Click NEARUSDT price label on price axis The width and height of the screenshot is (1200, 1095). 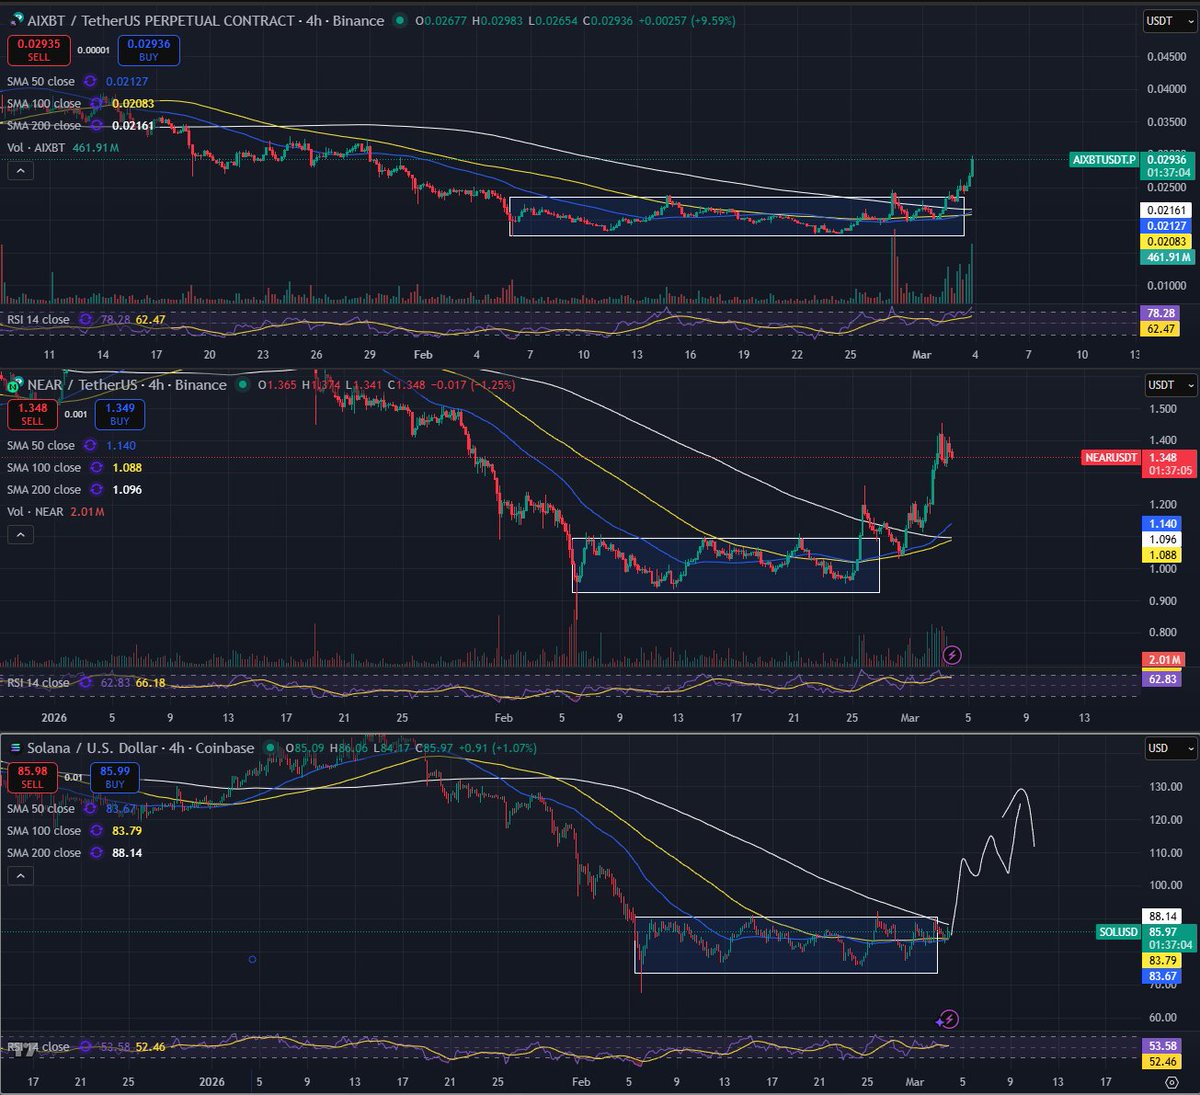tap(1111, 457)
